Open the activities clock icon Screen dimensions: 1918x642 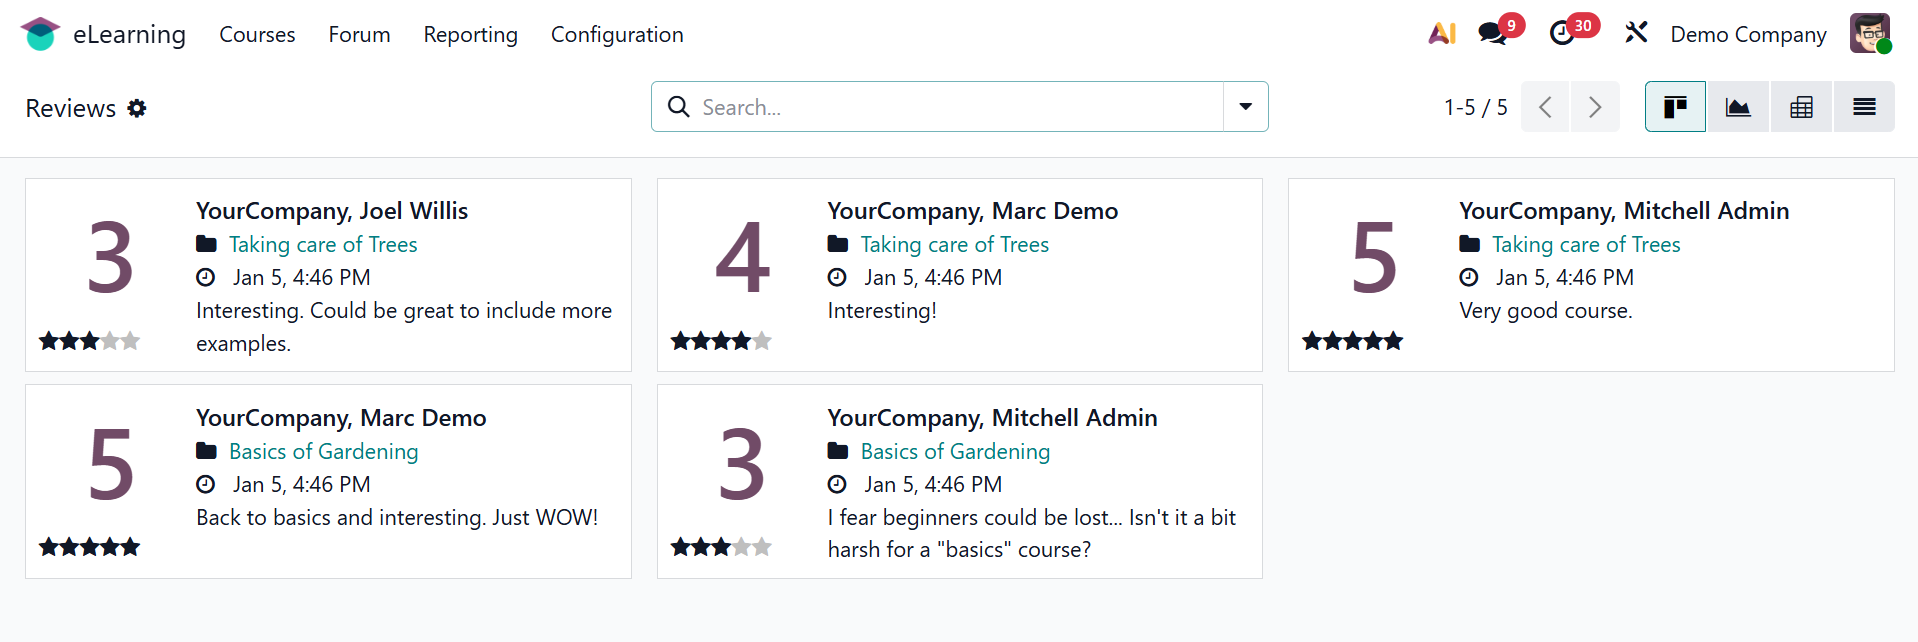[x=1562, y=34]
